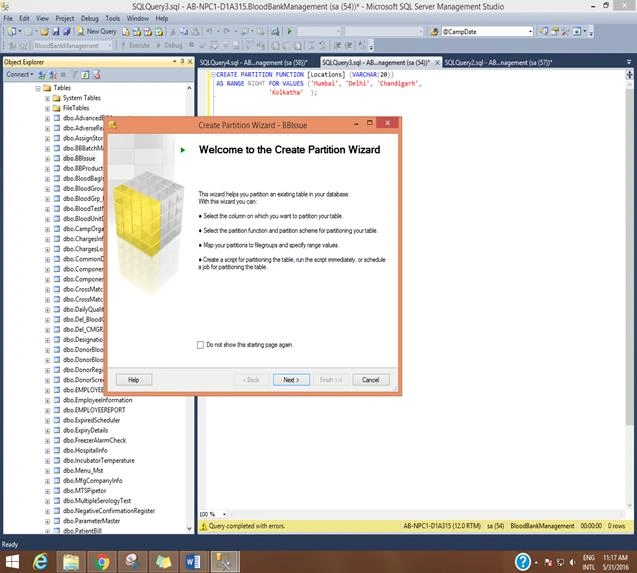This screenshot has width=637, height=573.
Task: Click the Activity Monitor icon in standard toolbar
Action: [x=275, y=31]
